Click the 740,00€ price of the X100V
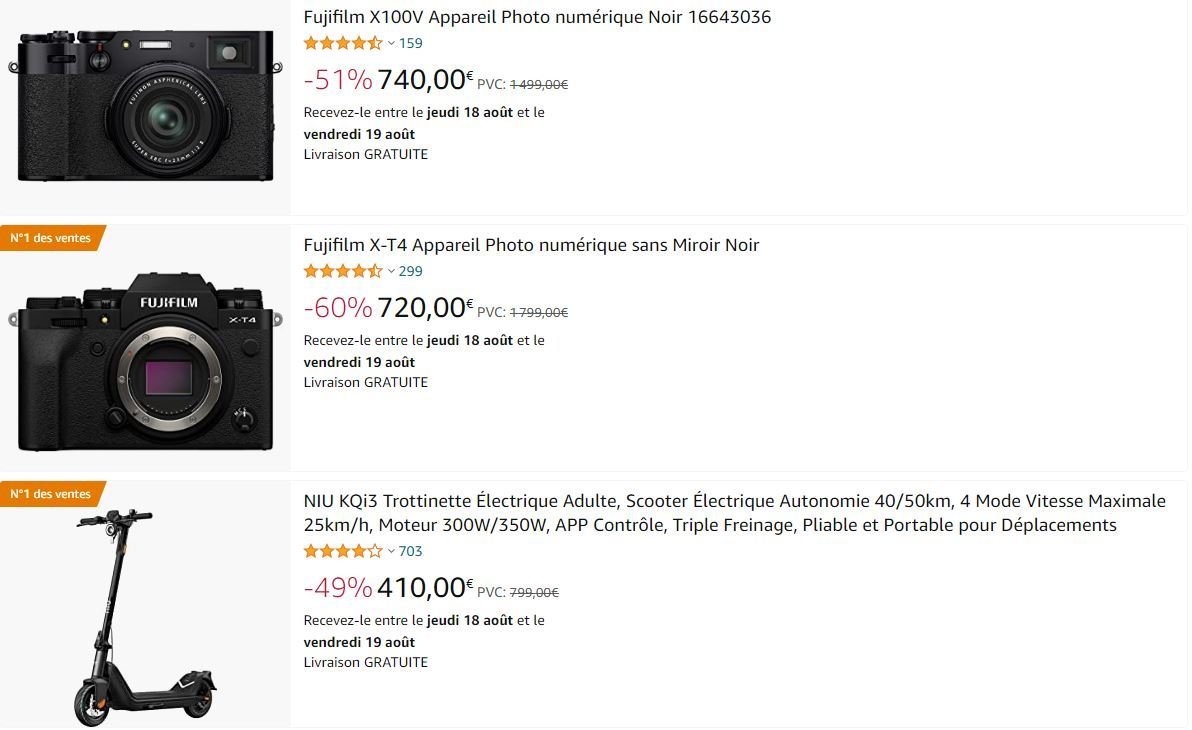 point(425,79)
